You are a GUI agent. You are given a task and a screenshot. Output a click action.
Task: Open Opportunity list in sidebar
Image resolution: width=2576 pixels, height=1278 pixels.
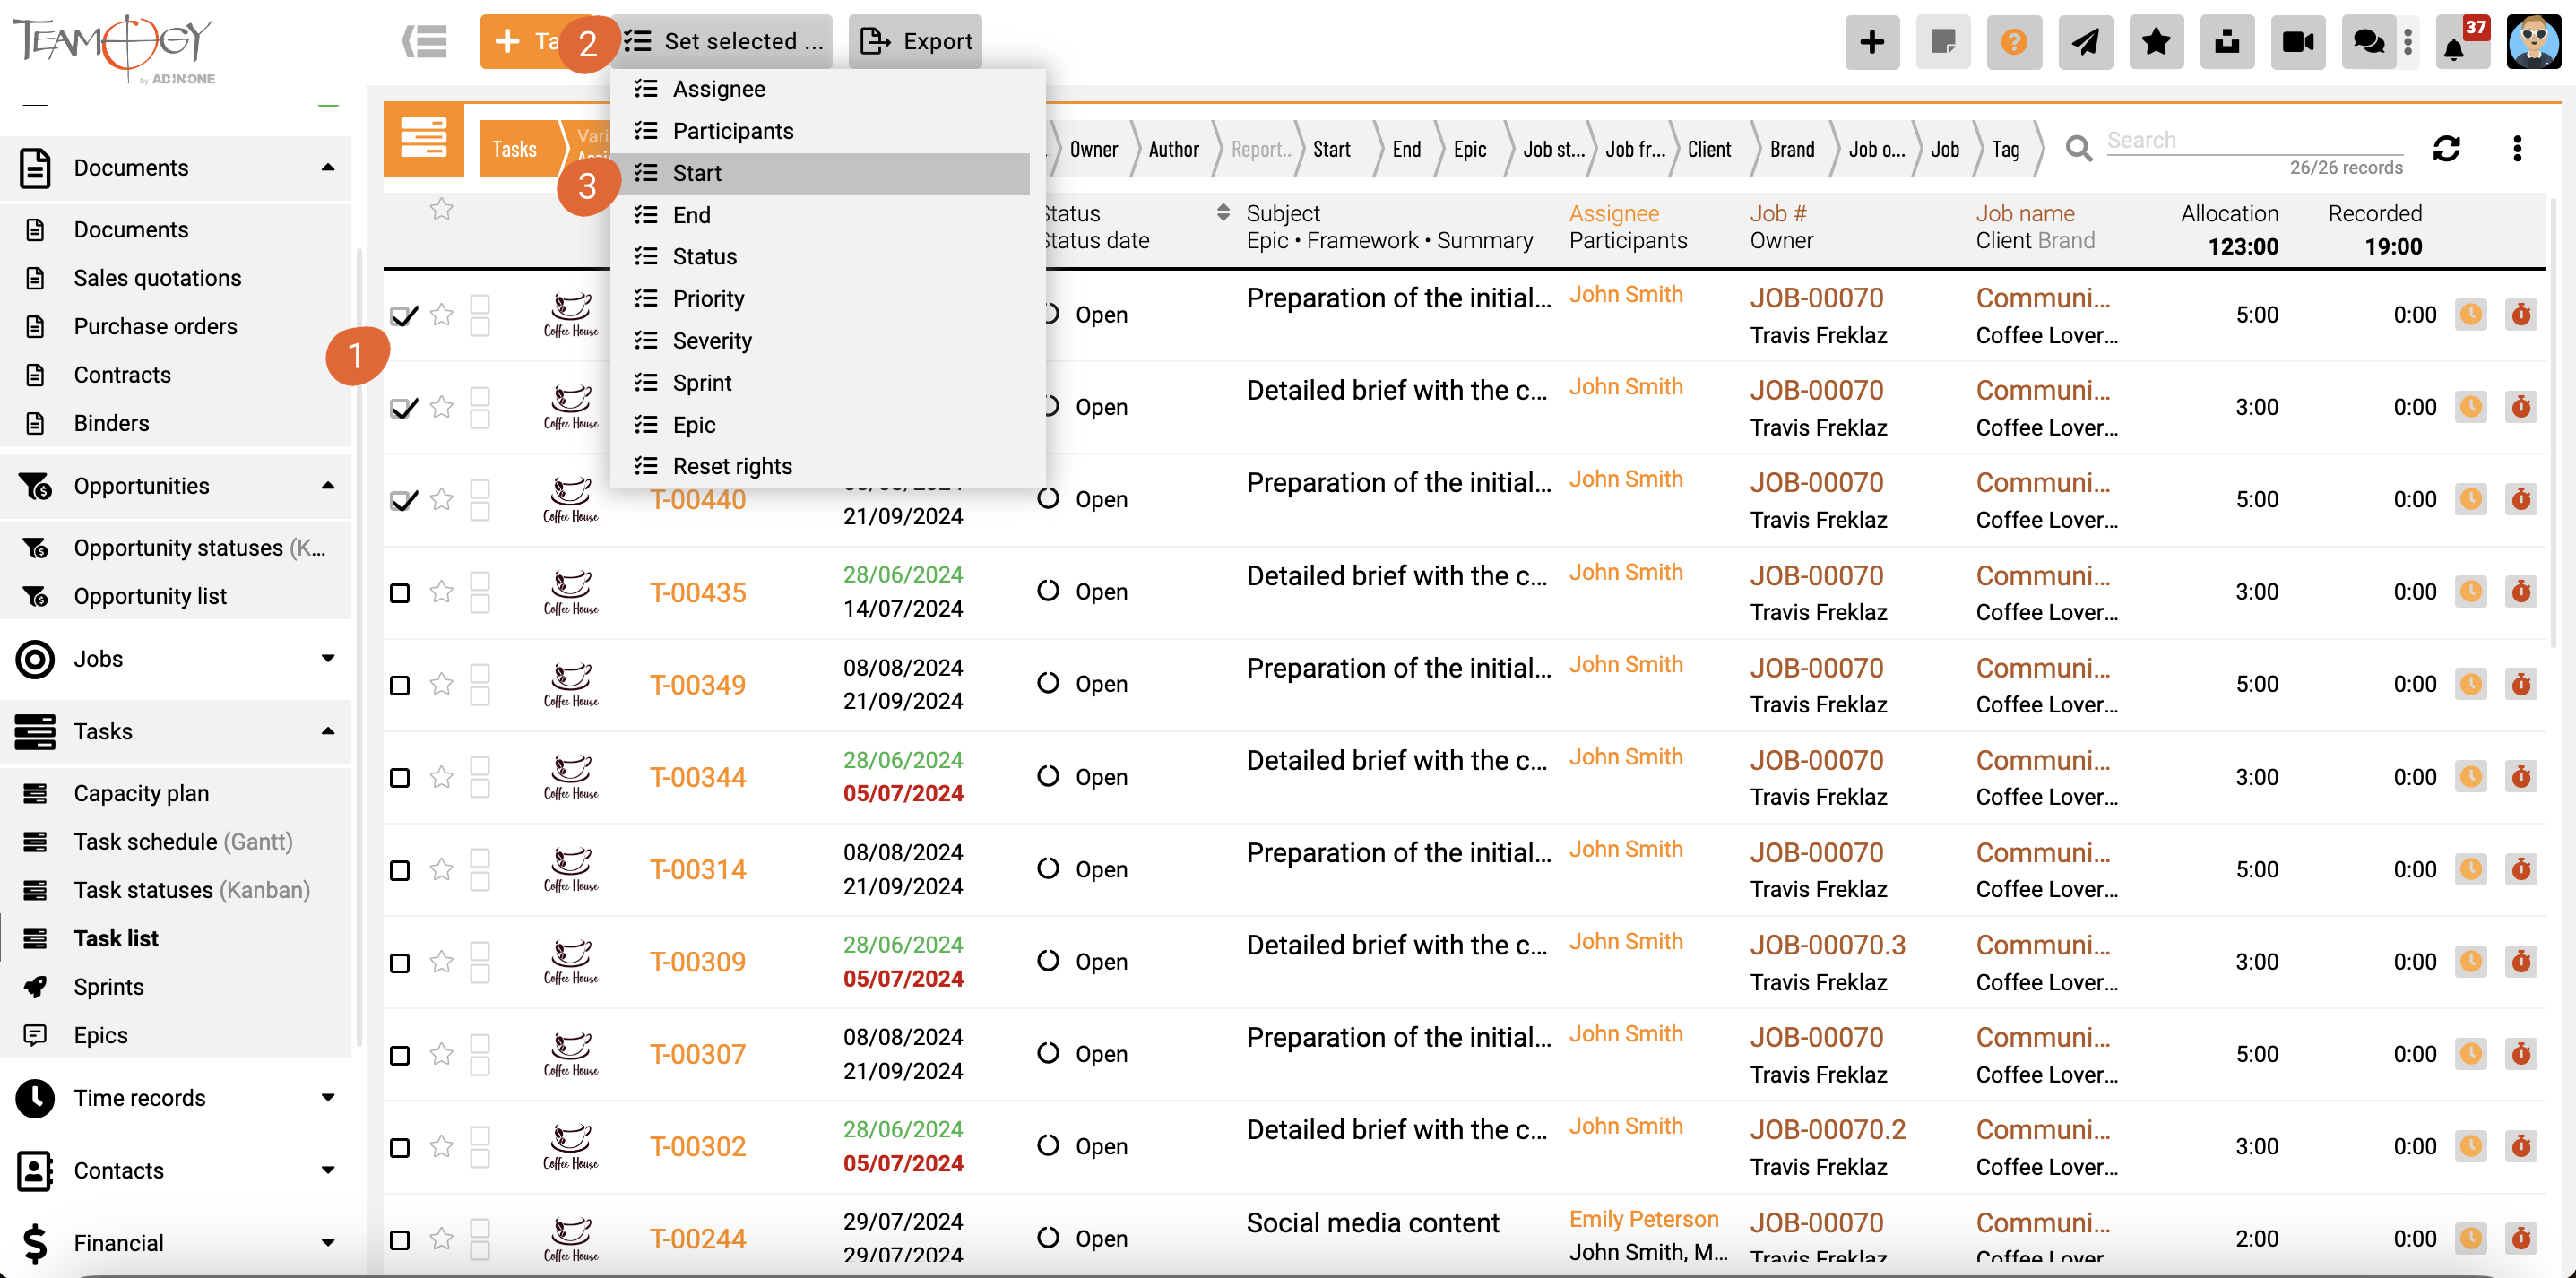click(150, 596)
